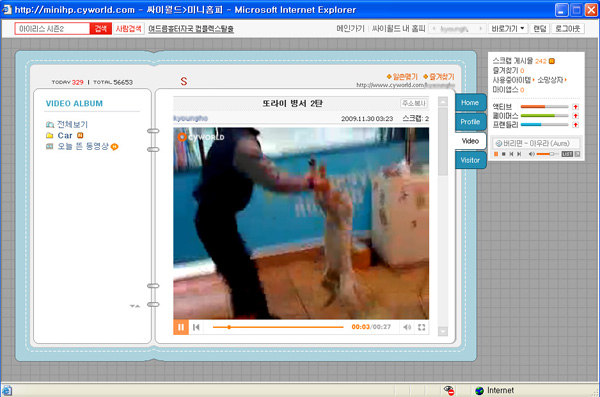Click the small icon beside BGM LIST
The height and width of the screenshot is (397, 600).
click(x=577, y=154)
